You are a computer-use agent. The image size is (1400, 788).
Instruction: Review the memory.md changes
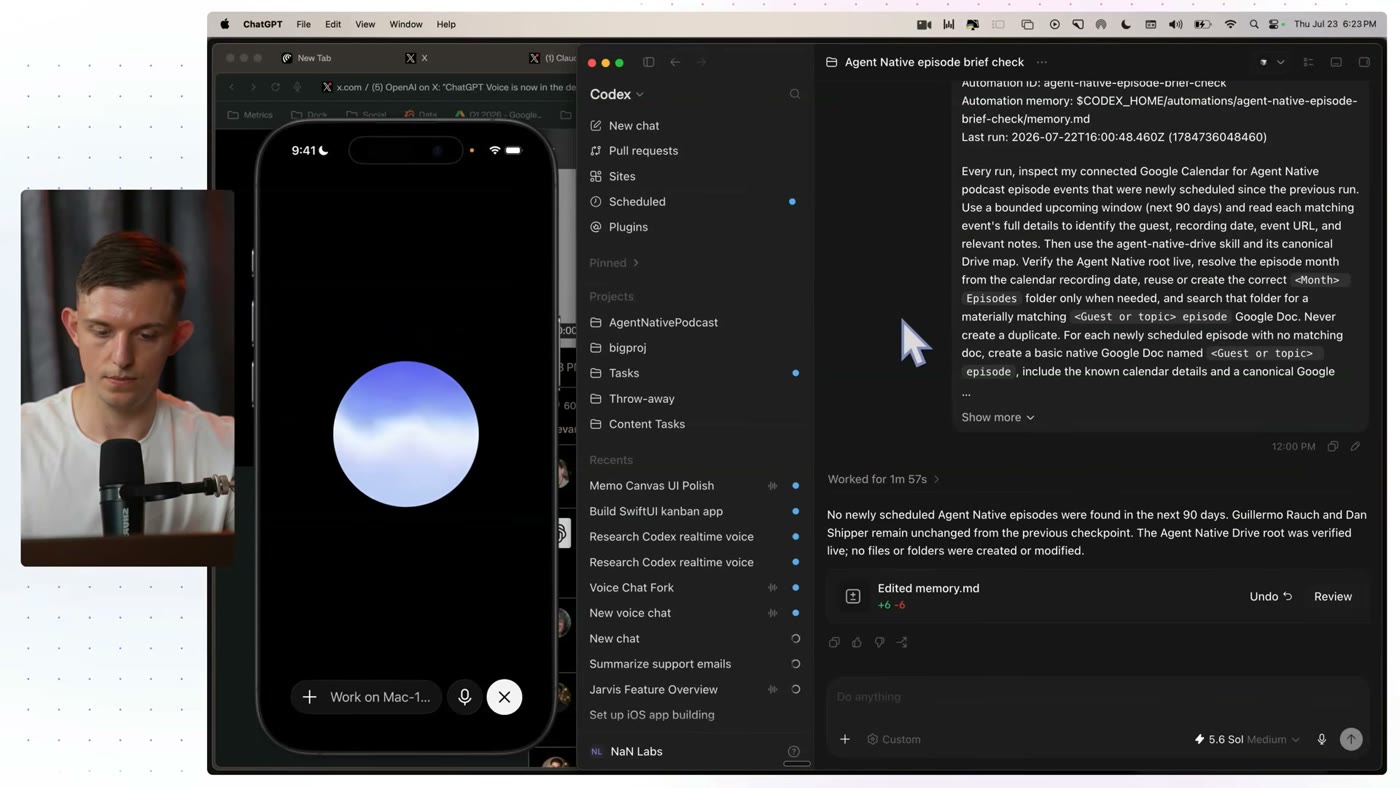1333,597
